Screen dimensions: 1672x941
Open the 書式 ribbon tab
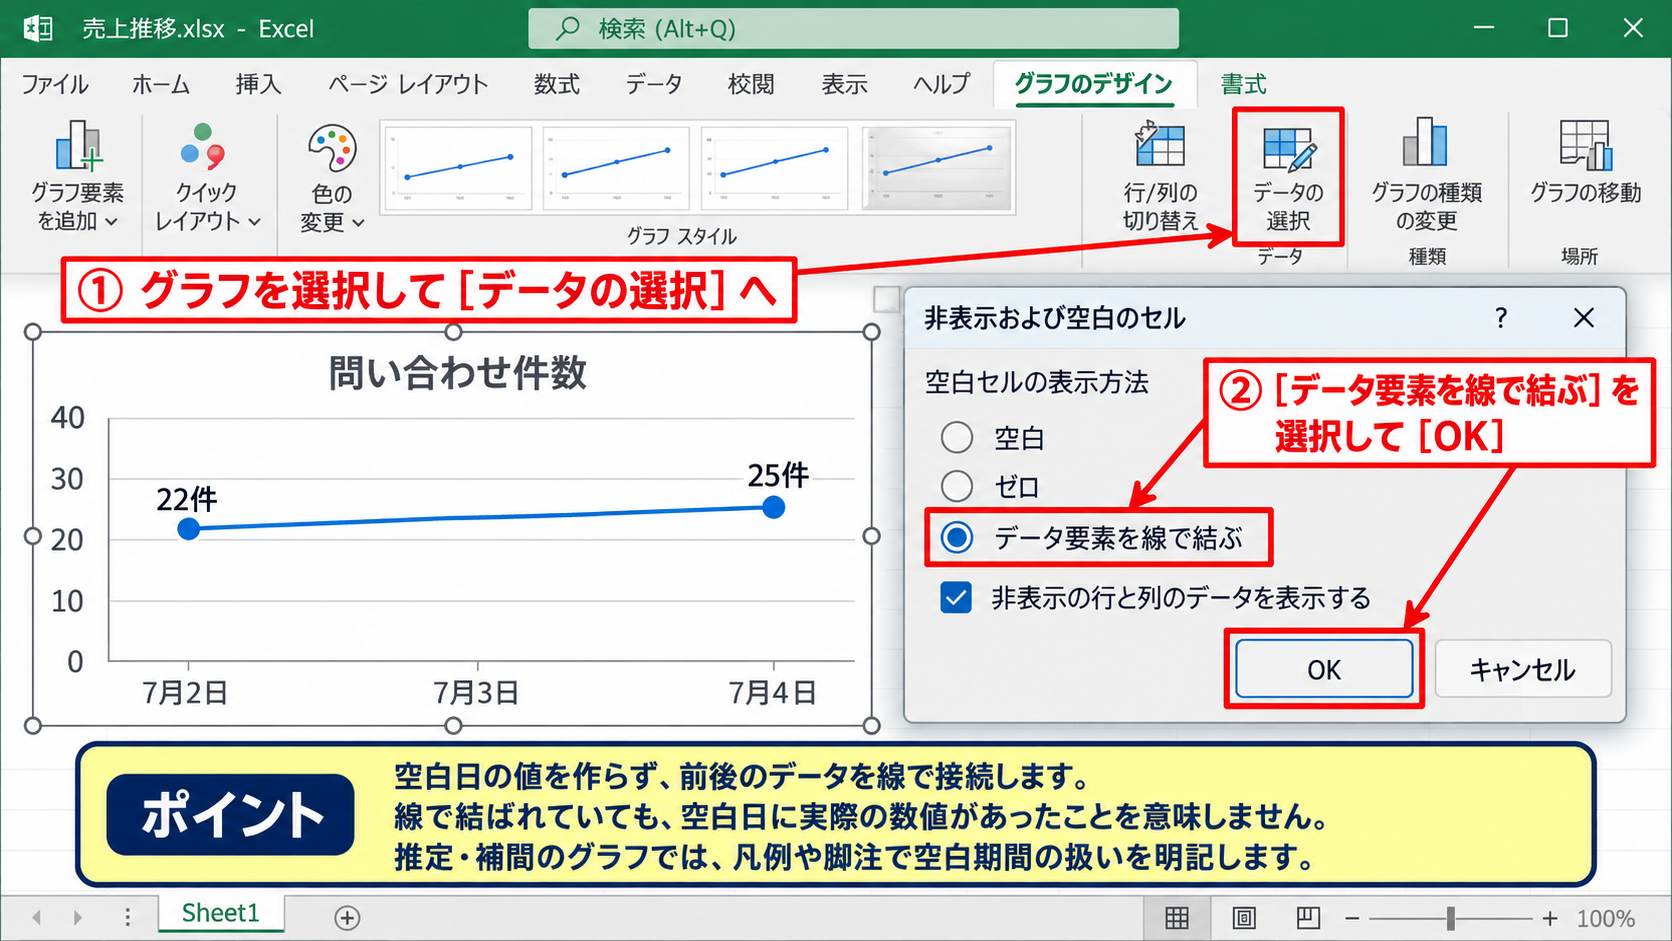pos(1243,84)
